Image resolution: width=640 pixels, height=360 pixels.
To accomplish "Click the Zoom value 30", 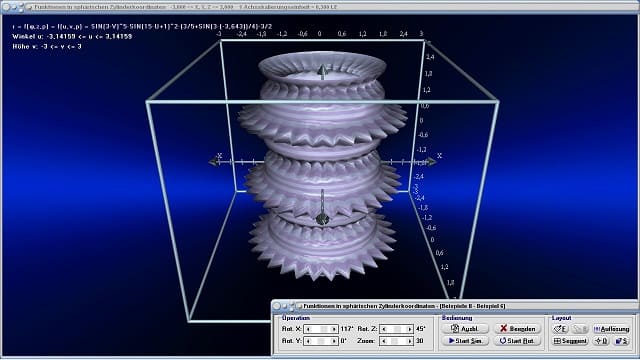I will tap(420, 341).
